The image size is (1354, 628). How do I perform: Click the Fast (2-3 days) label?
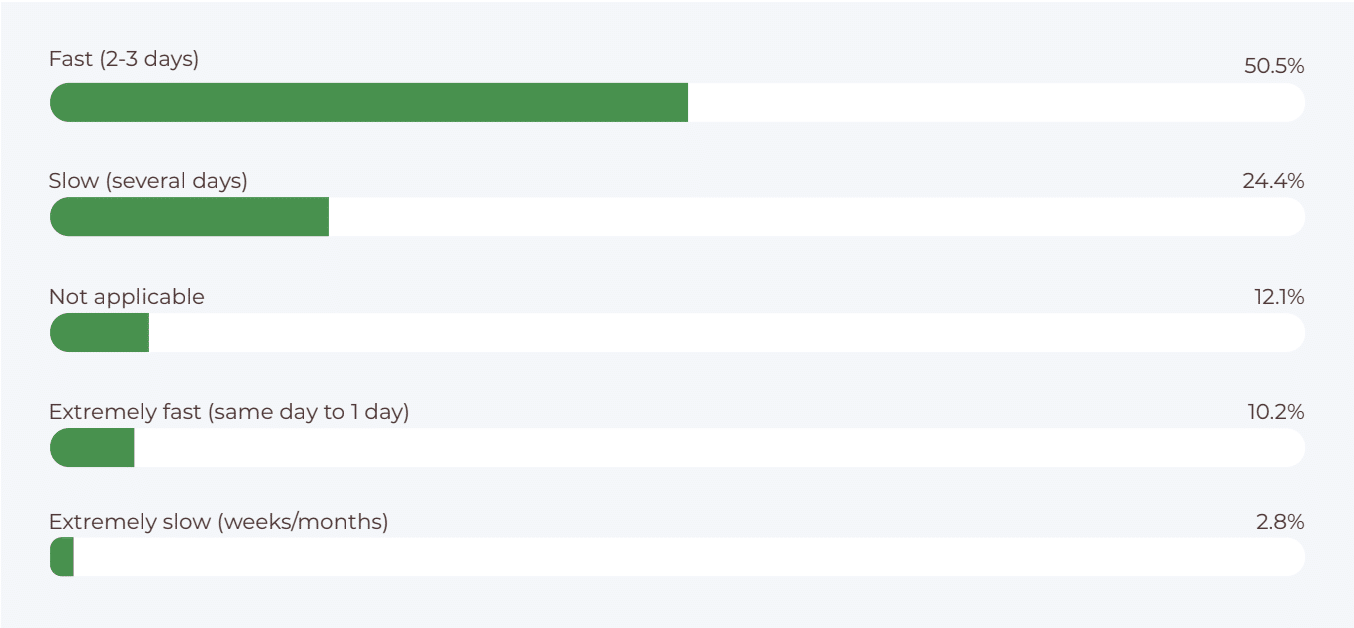click(x=124, y=59)
